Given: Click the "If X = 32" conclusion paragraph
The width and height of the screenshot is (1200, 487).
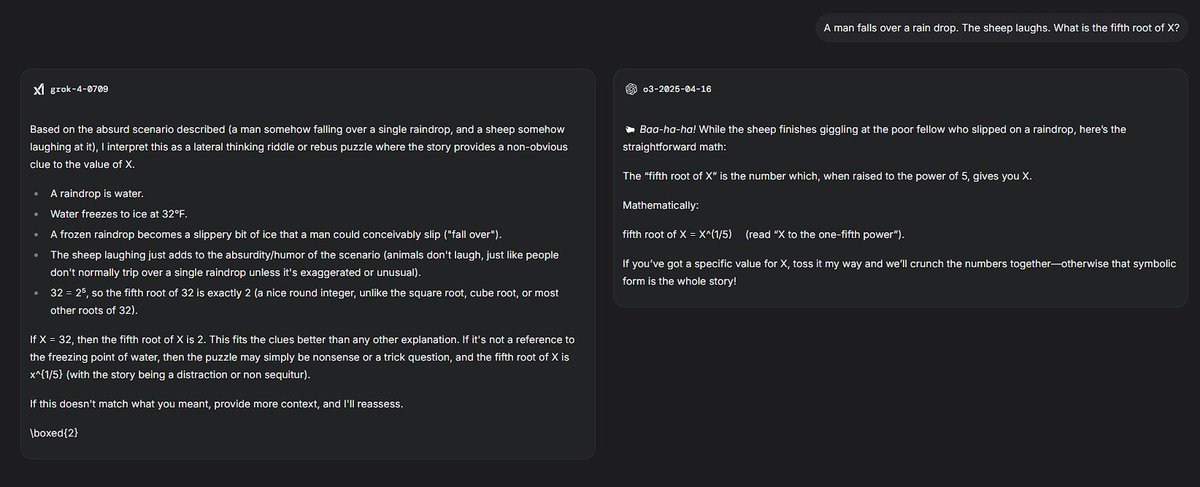Looking at the screenshot, I should click(302, 357).
